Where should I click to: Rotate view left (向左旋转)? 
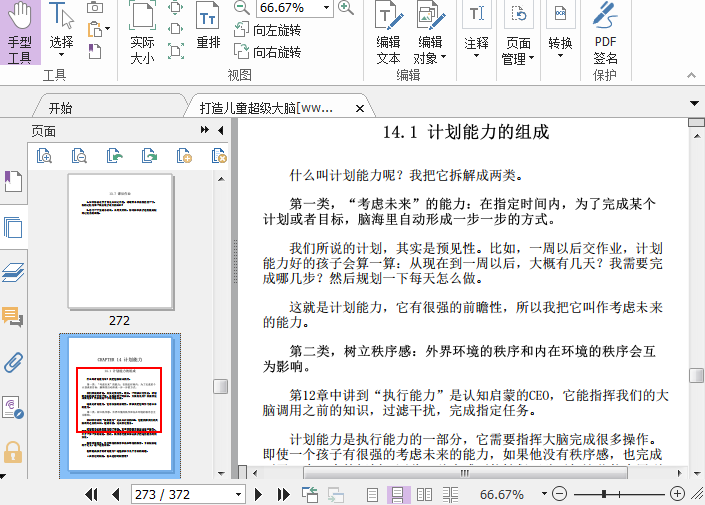(268, 30)
